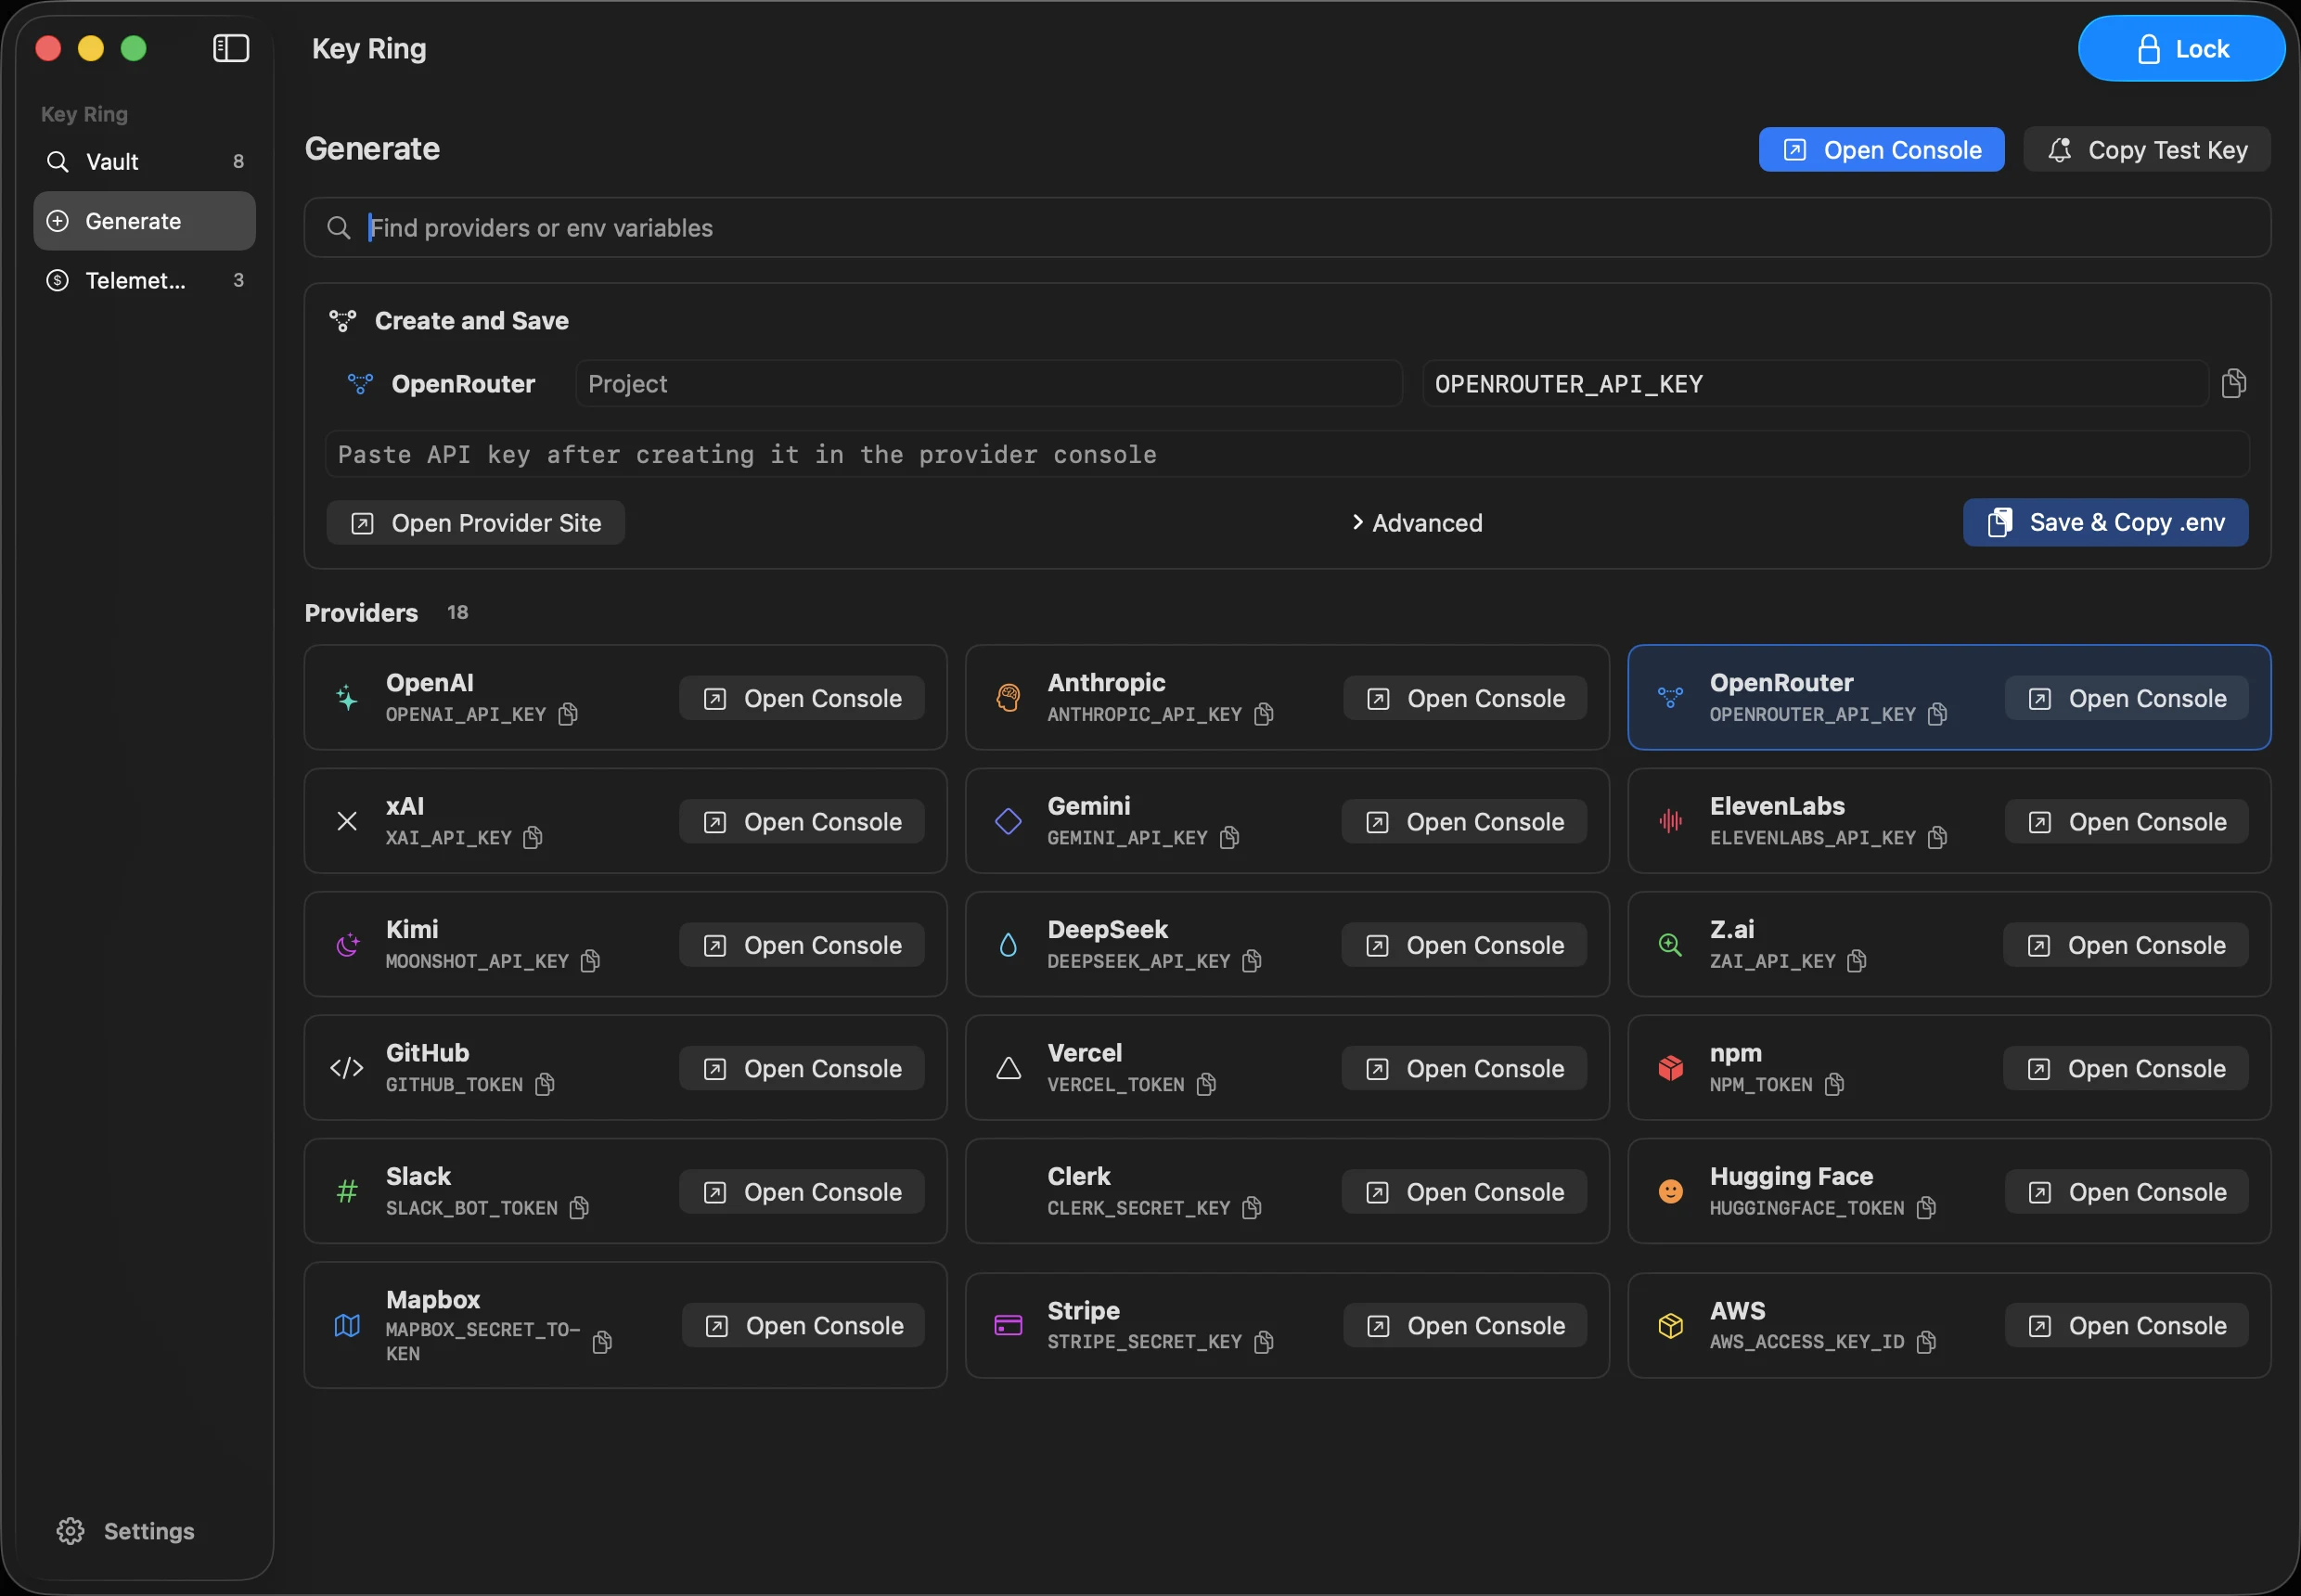The image size is (2301, 1596).
Task: Click the Hugging Face emoji icon
Action: (1671, 1191)
